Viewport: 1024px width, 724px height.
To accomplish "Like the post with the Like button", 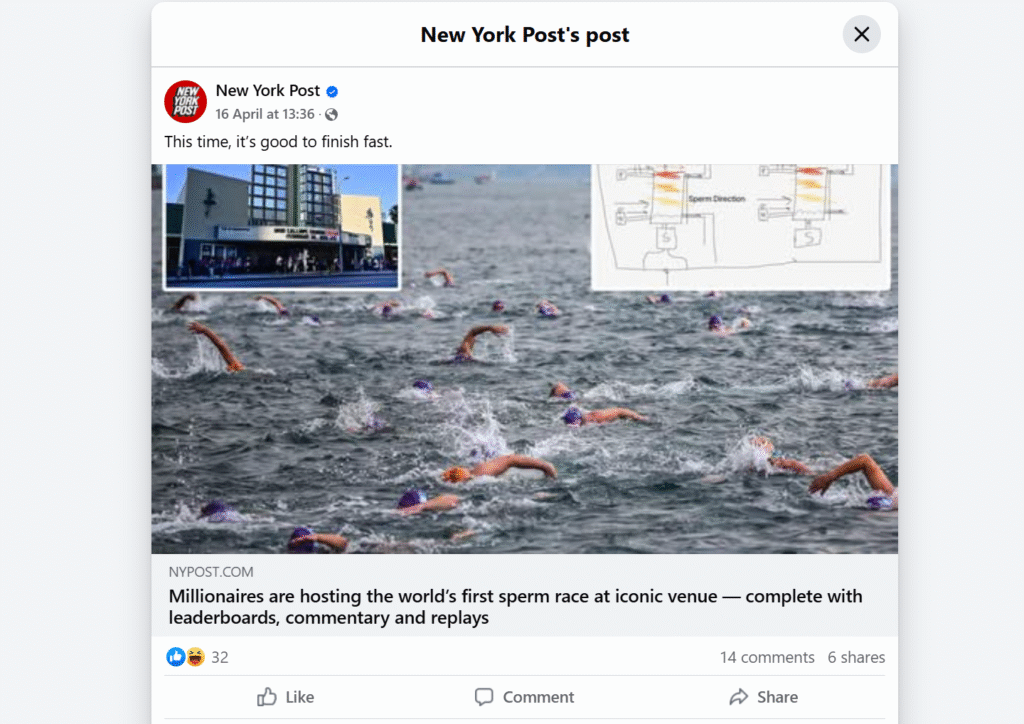I will coord(285,697).
